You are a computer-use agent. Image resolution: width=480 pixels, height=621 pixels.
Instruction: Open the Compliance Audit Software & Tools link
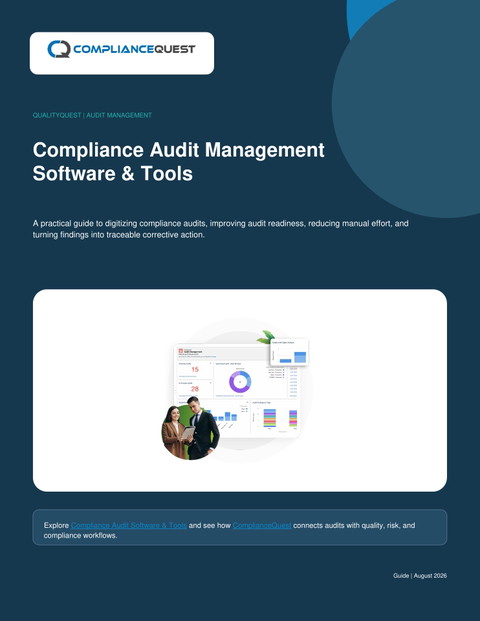pyautogui.click(x=129, y=526)
